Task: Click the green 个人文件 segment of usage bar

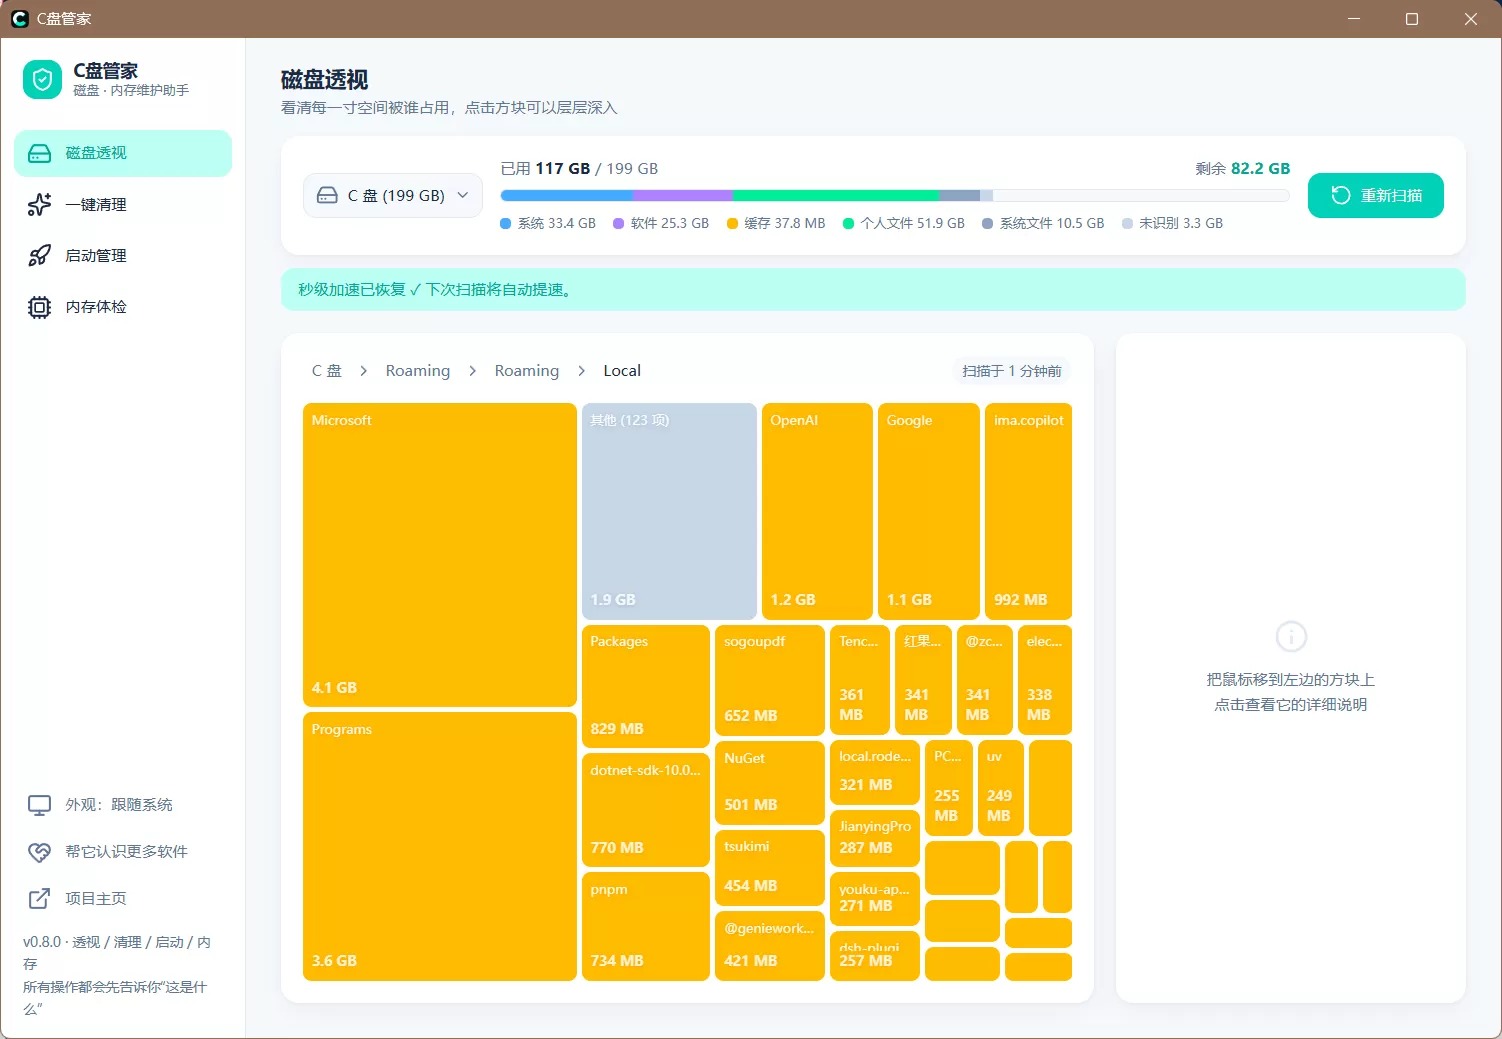Action: coord(836,195)
